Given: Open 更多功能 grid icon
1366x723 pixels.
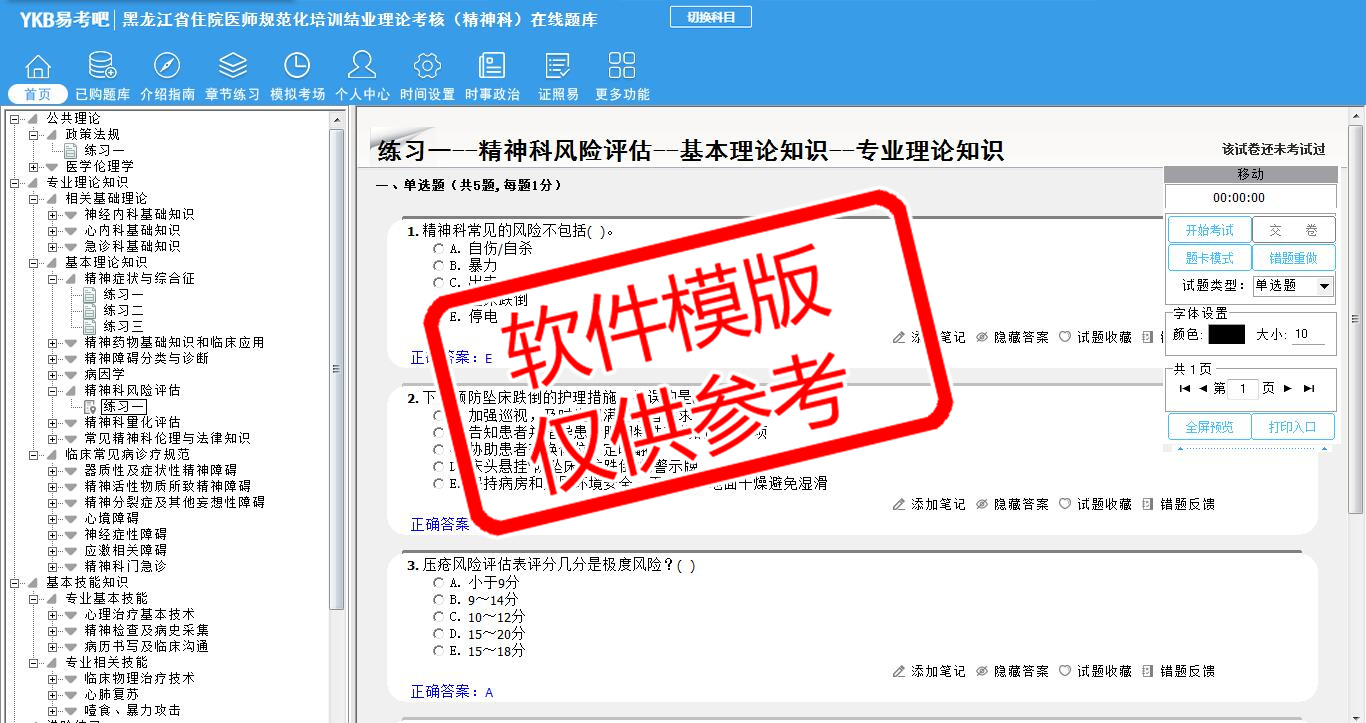Looking at the screenshot, I should click(622, 66).
